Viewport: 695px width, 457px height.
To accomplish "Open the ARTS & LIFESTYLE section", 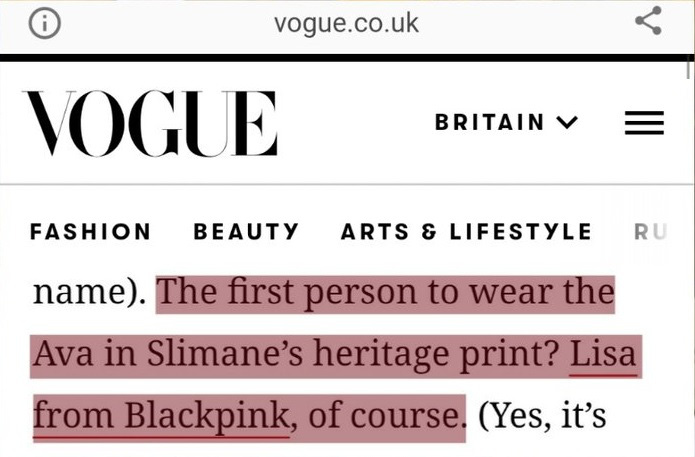I will pyautogui.click(x=466, y=231).
